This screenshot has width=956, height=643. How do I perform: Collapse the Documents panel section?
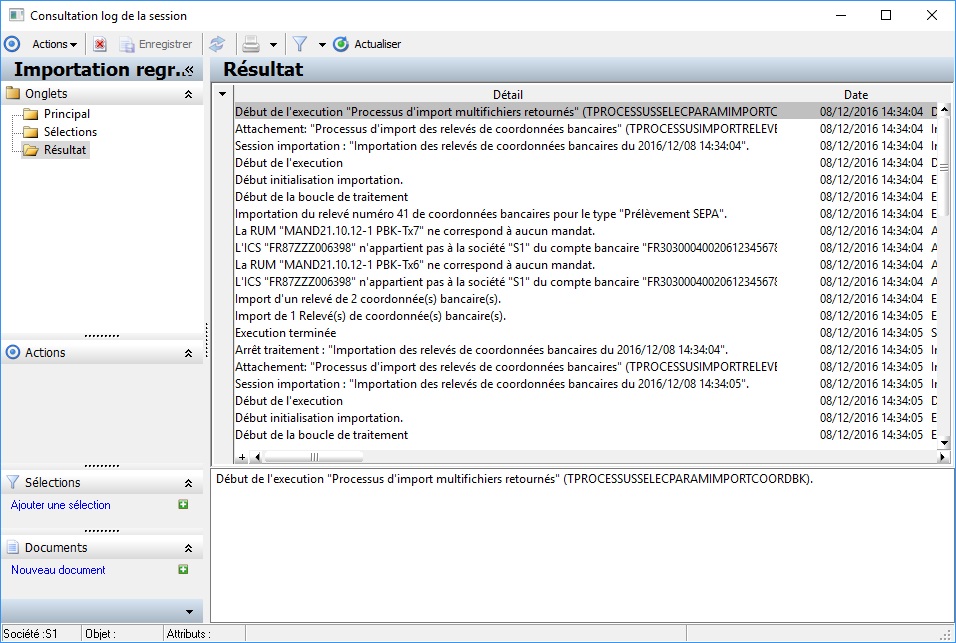tap(188, 548)
